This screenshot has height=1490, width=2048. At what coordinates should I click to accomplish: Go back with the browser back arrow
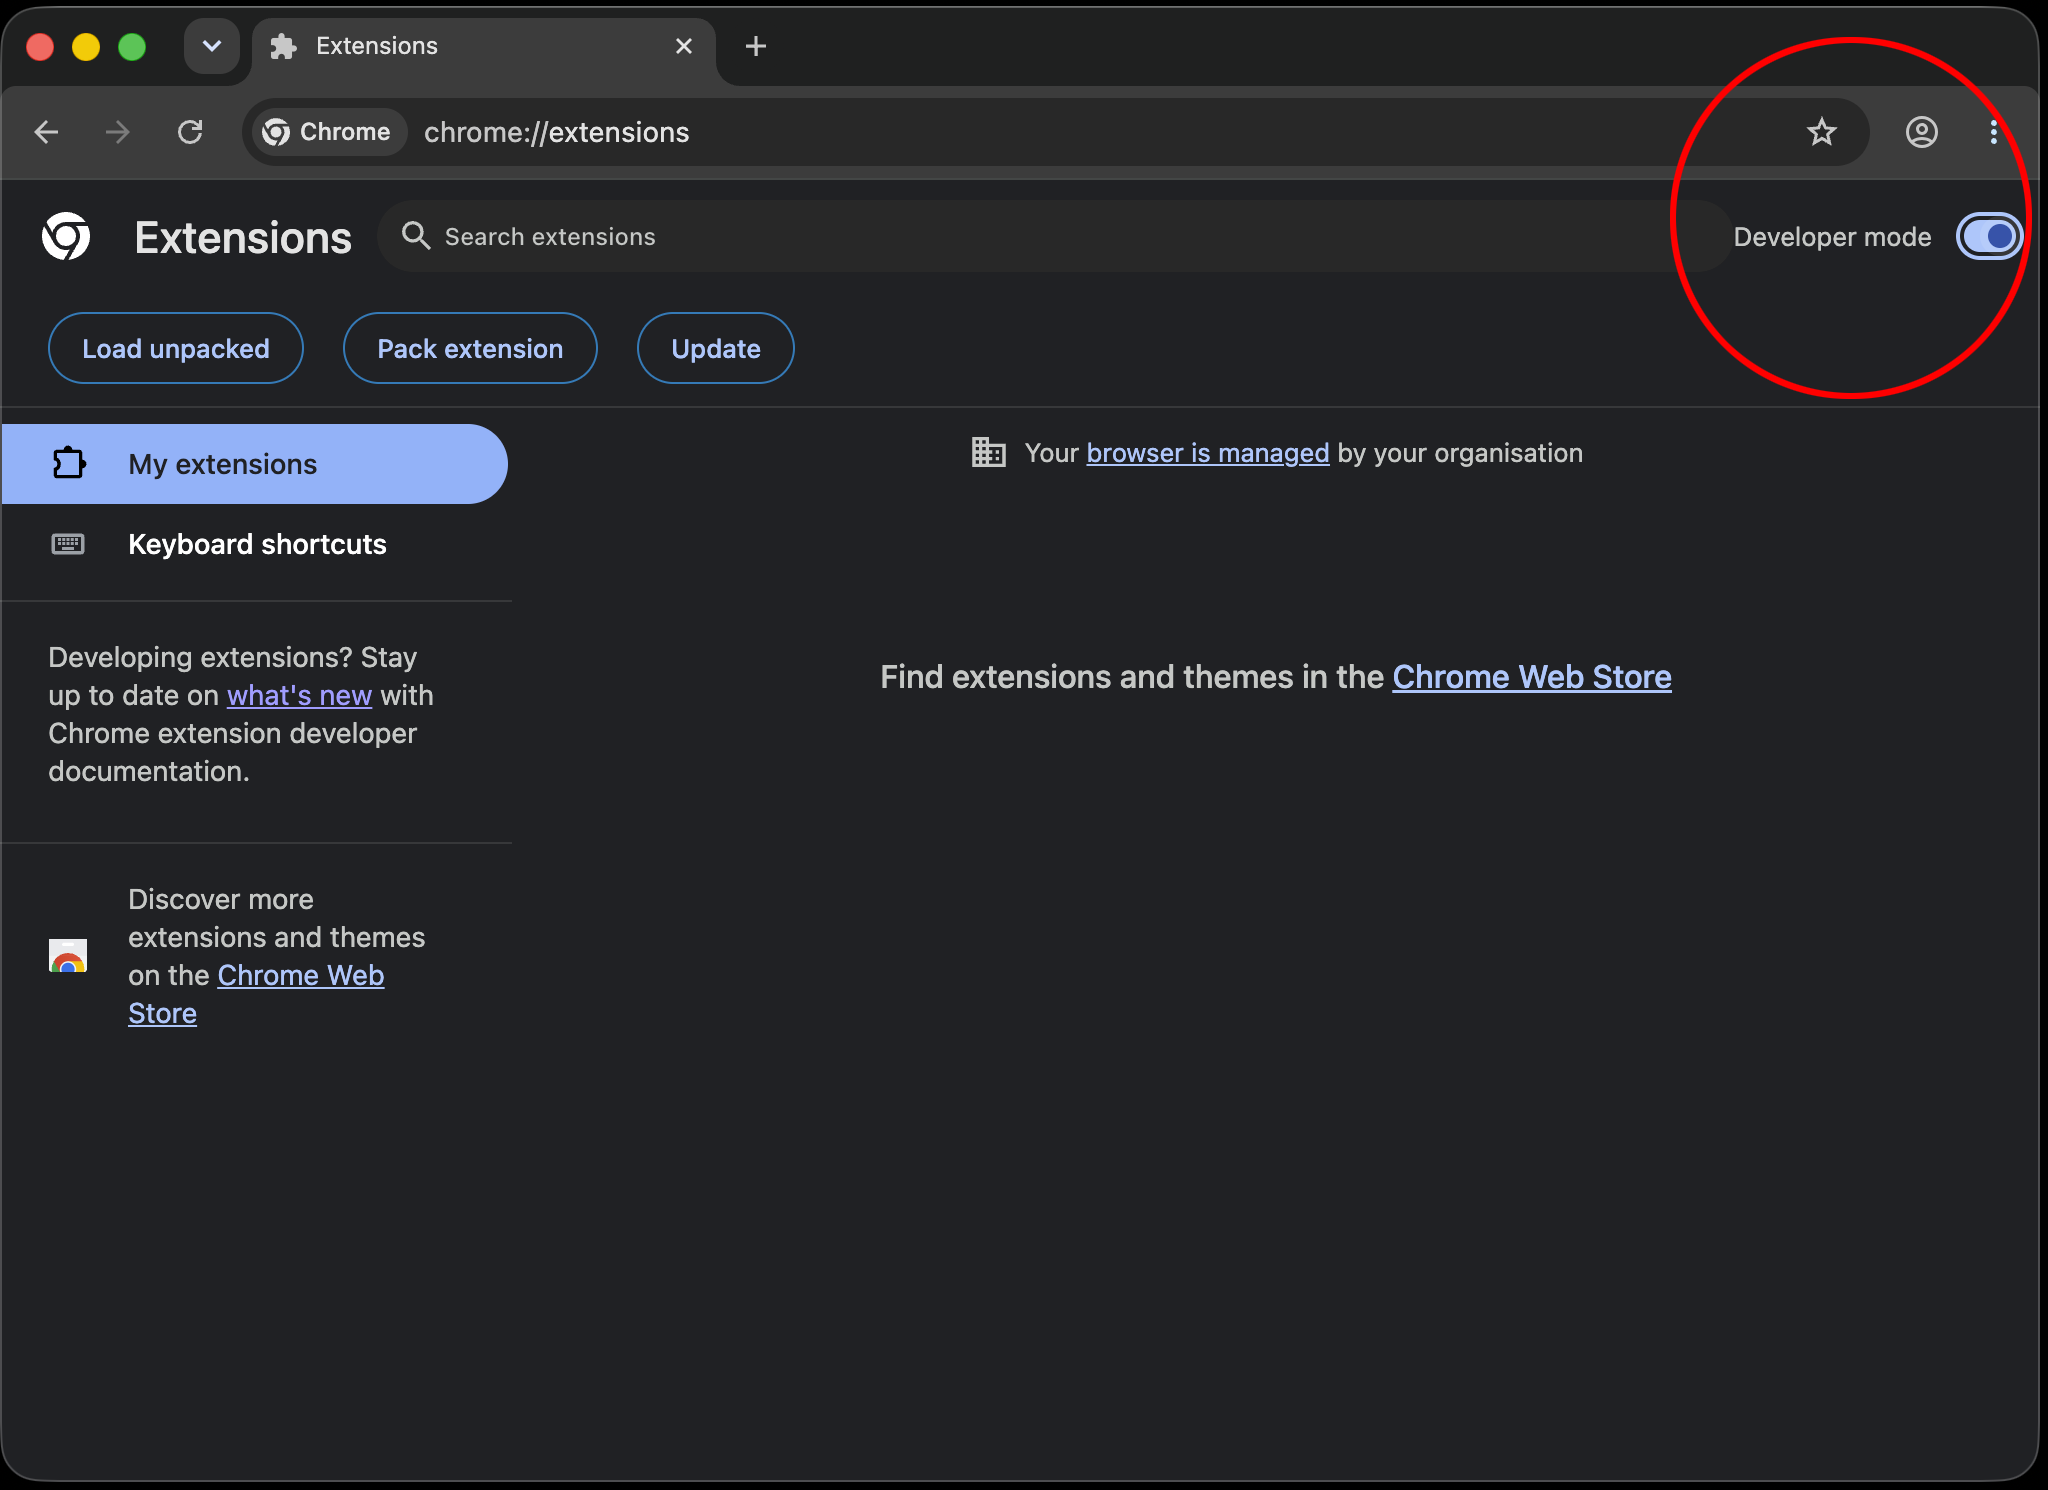point(47,132)
